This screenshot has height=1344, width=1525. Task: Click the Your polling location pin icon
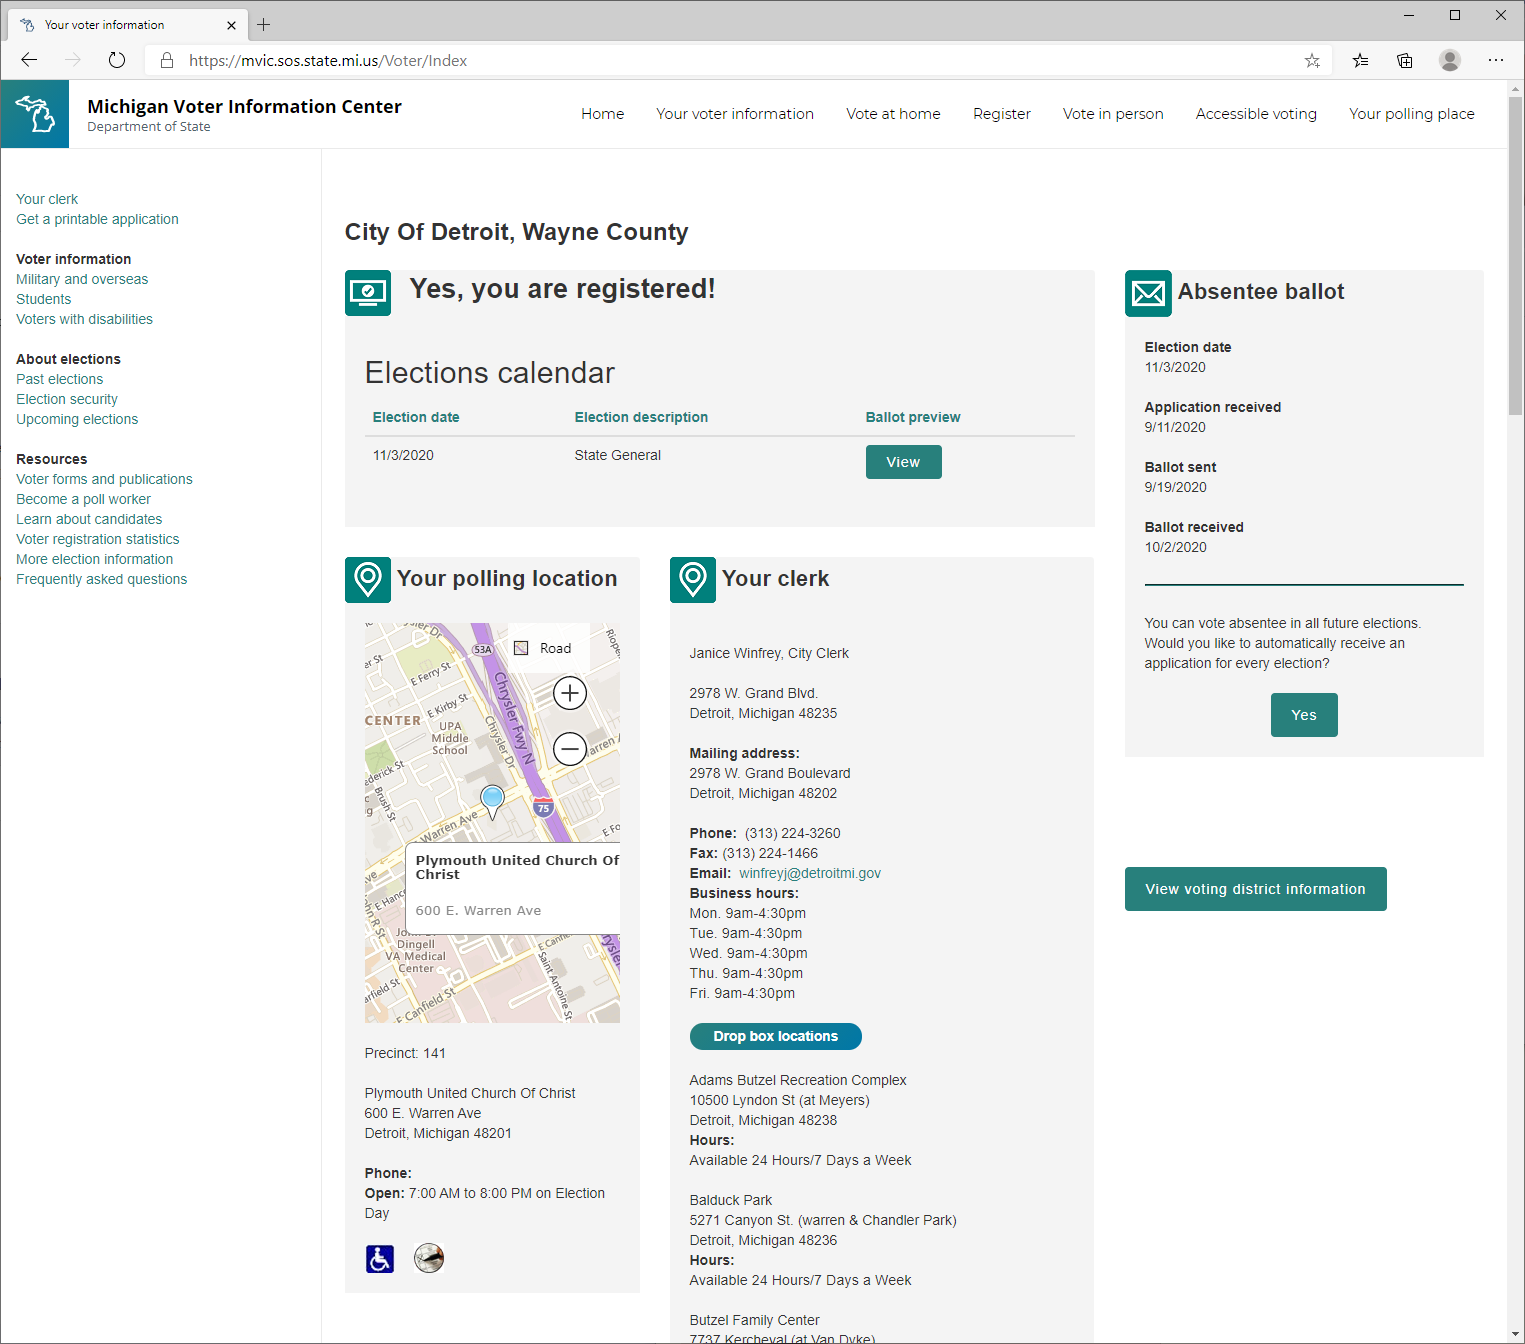click(368, 580)
